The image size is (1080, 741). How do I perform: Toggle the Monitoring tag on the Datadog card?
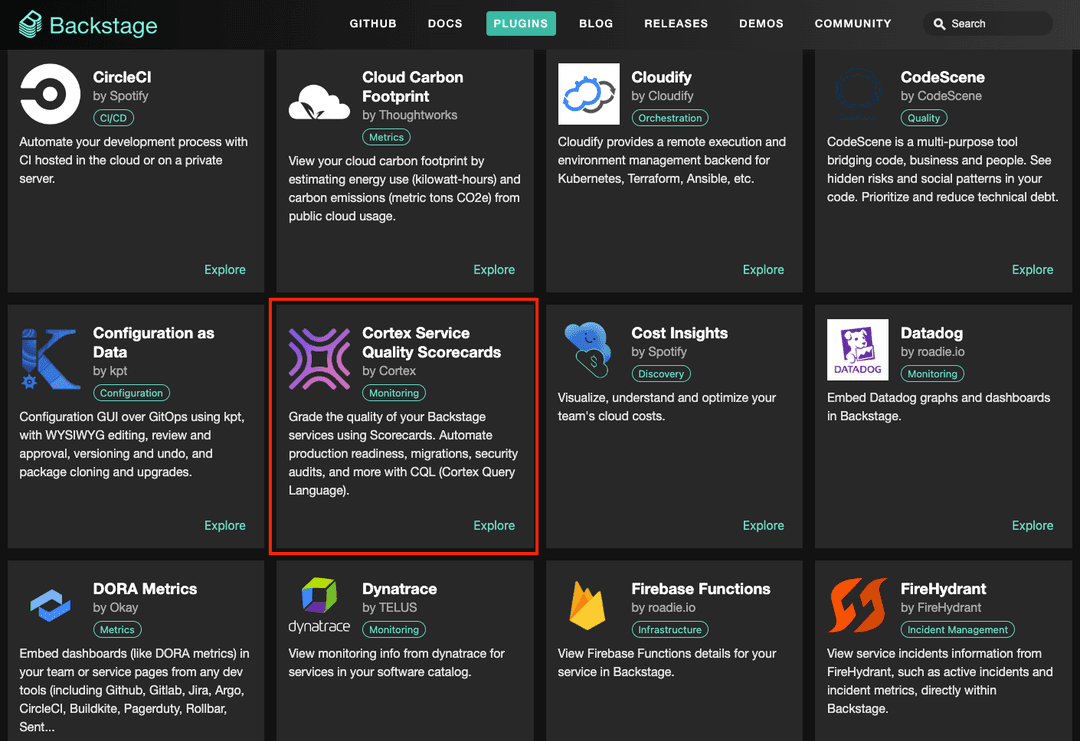(932, 373)
